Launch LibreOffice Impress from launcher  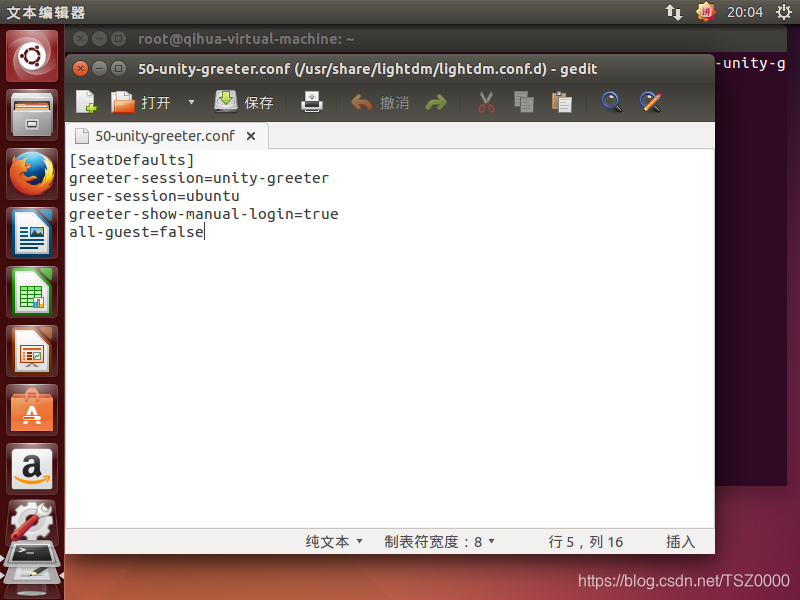(x=32, y=352)
